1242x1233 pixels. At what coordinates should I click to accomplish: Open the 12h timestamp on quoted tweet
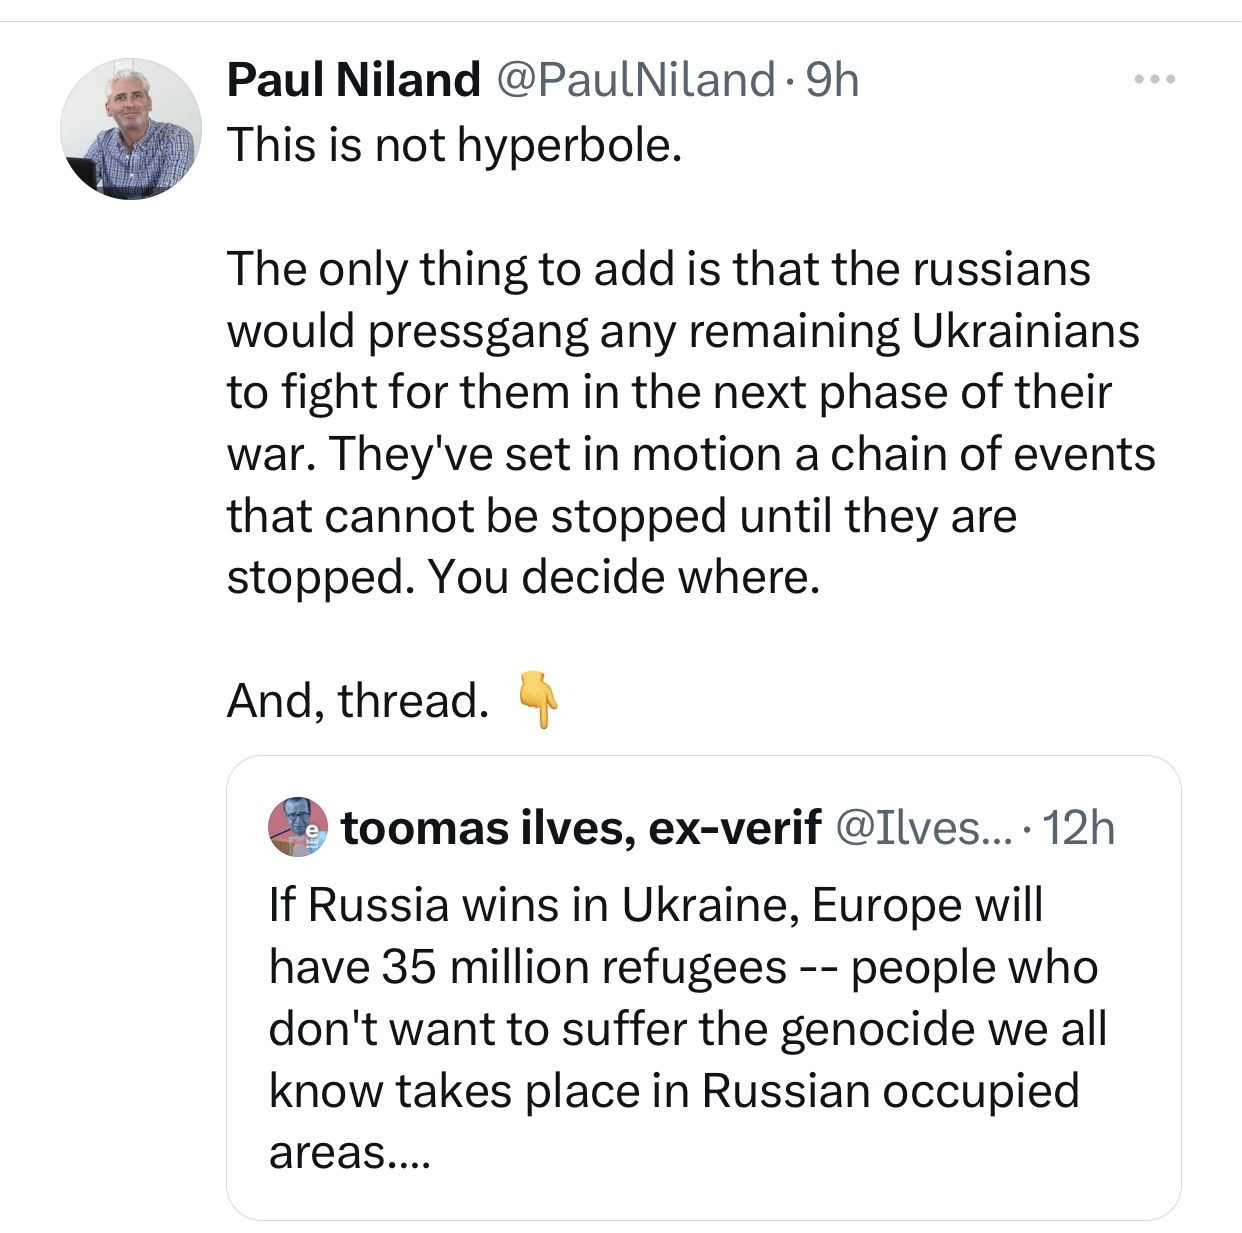[x=1079, y=828]
